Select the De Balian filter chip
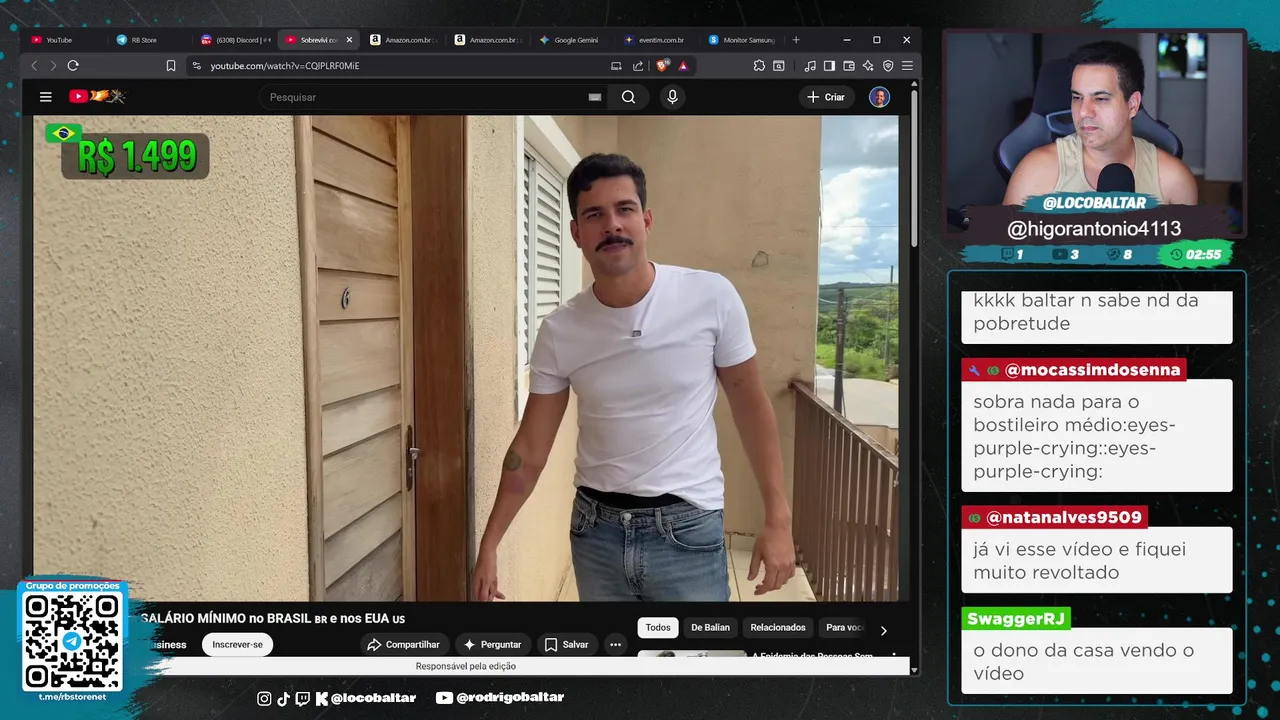This screenshot has height=720, width=1280. [x=710, y=628]
